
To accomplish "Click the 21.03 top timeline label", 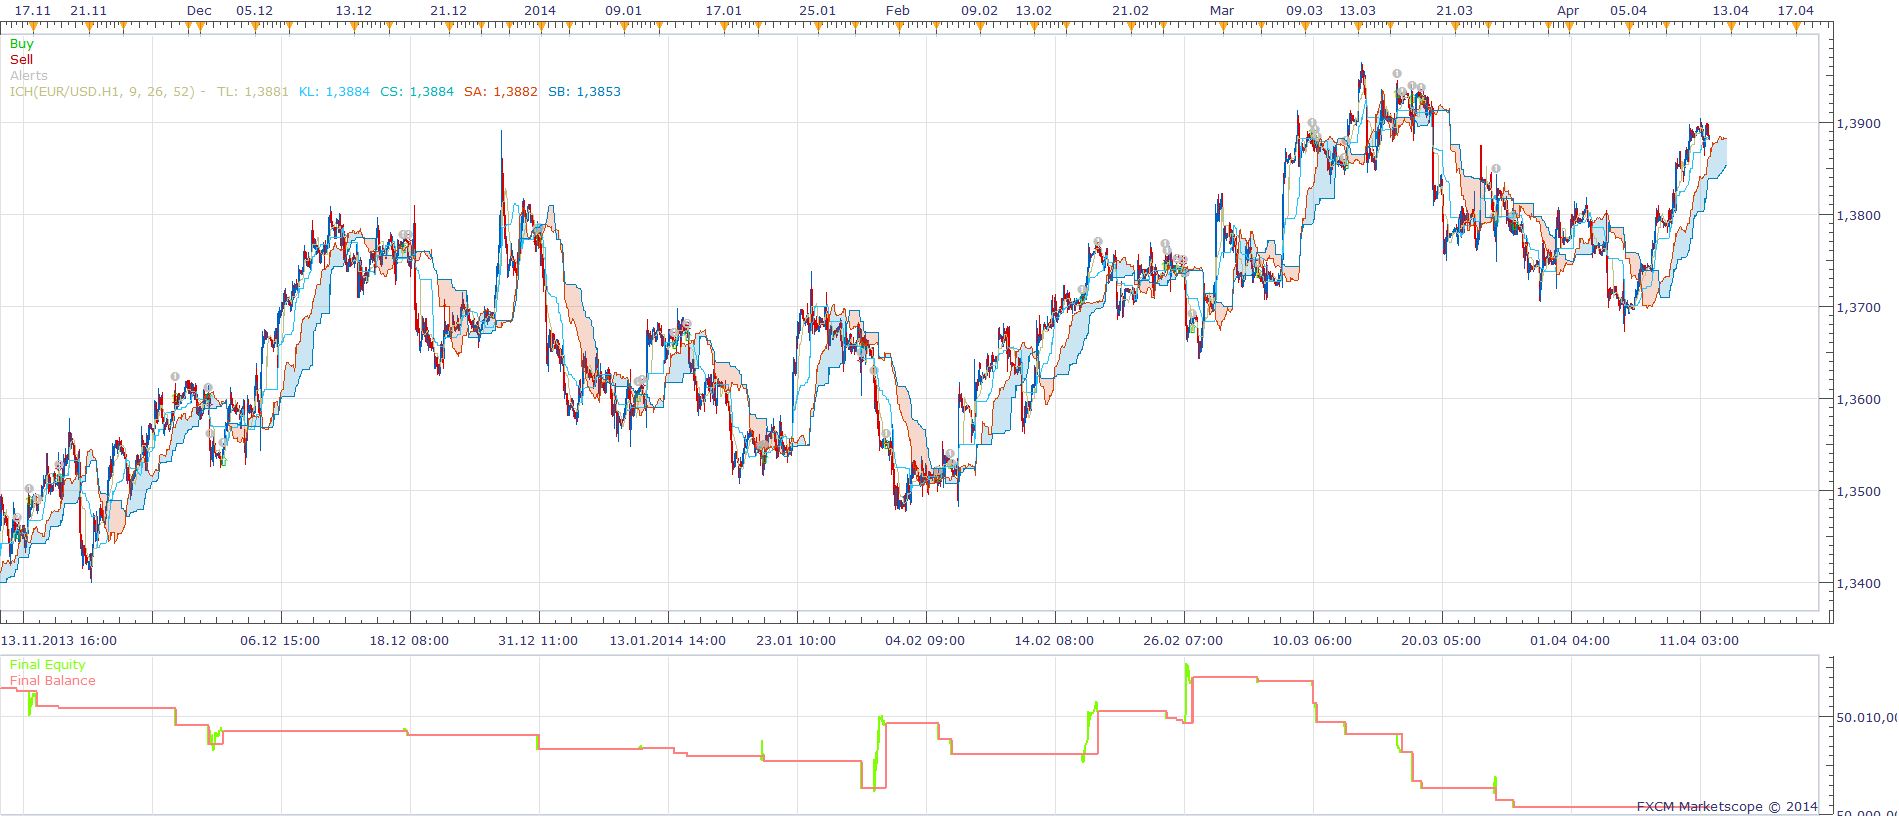I will coord(1455,11).
